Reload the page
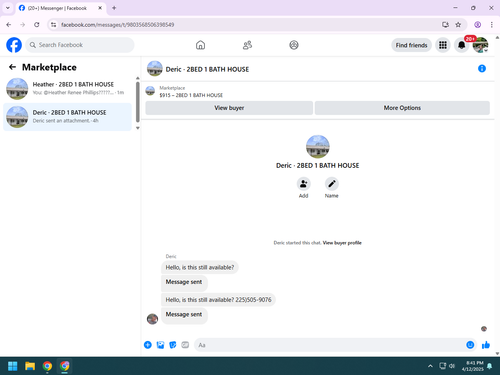The height and width of the screenshot is (375, 500). pos(37,25)
